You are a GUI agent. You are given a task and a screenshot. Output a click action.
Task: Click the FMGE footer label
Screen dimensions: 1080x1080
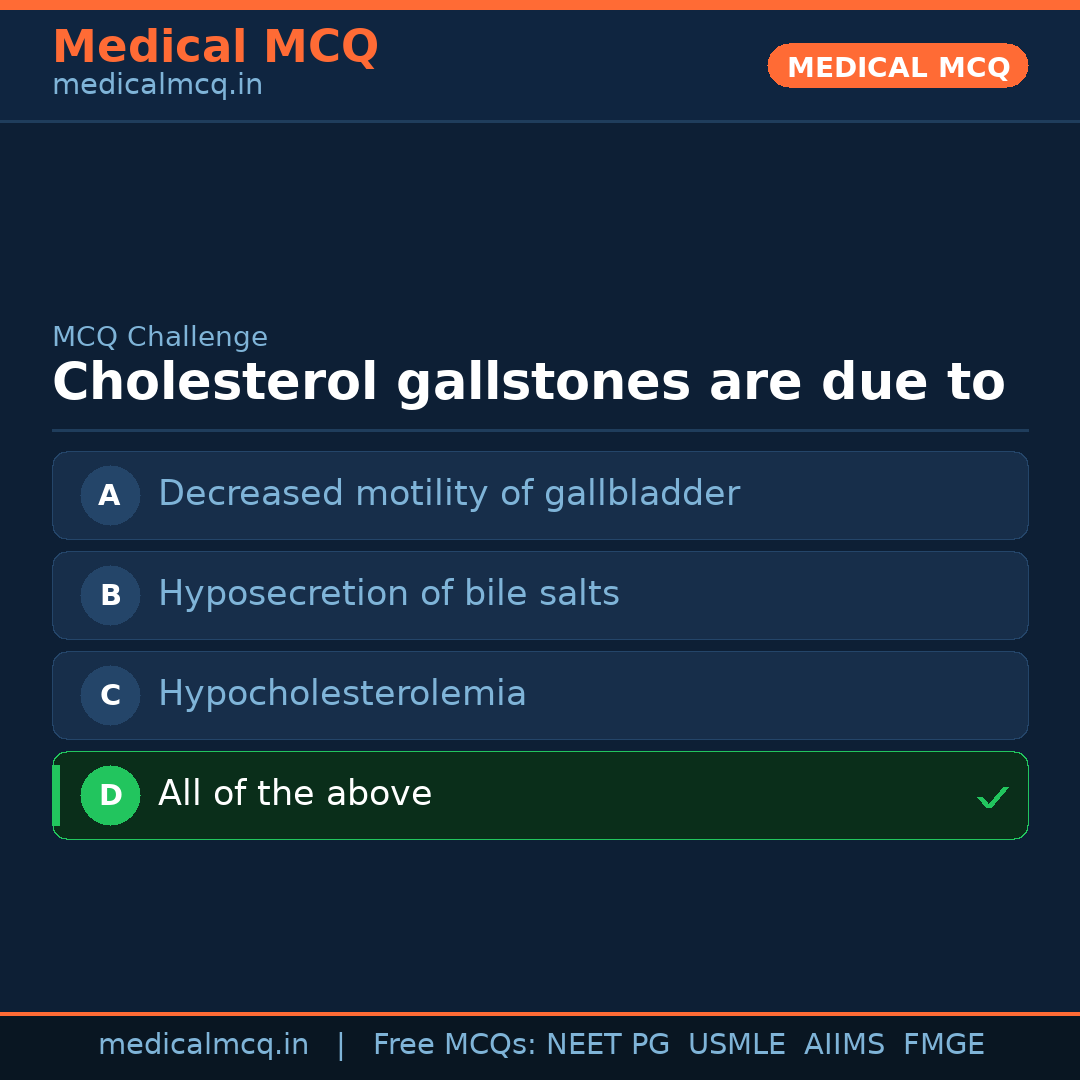pyautogui.click(x=944, y=1045)
